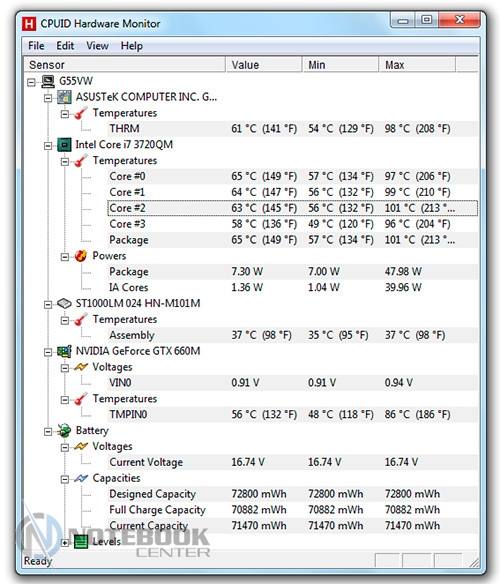Collapse the ST1000LM 024 HN-M101M node

pyautogui.click(x=48, y=305)
